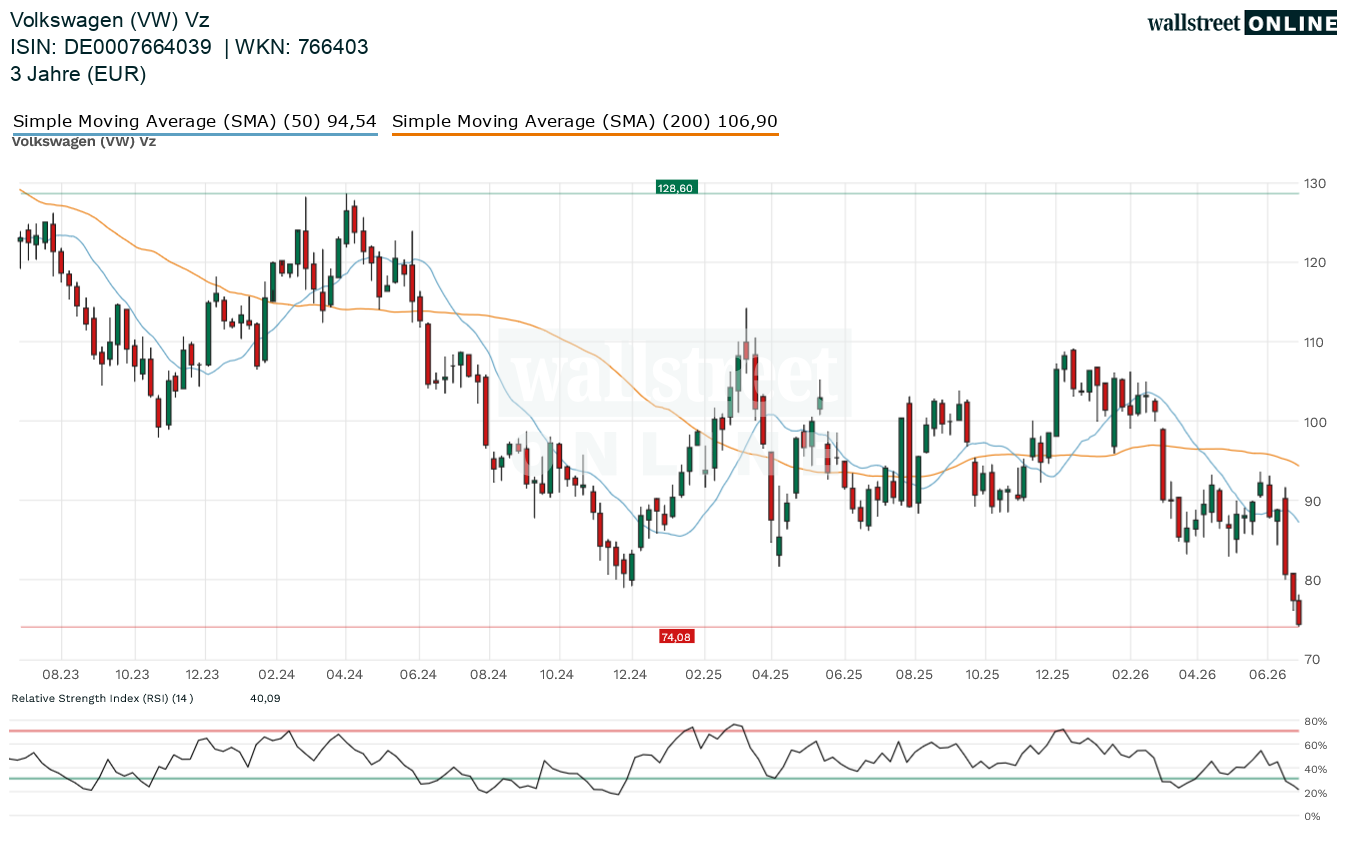
Task: Click the 04.25 date axis label
Action: point(770,674)
